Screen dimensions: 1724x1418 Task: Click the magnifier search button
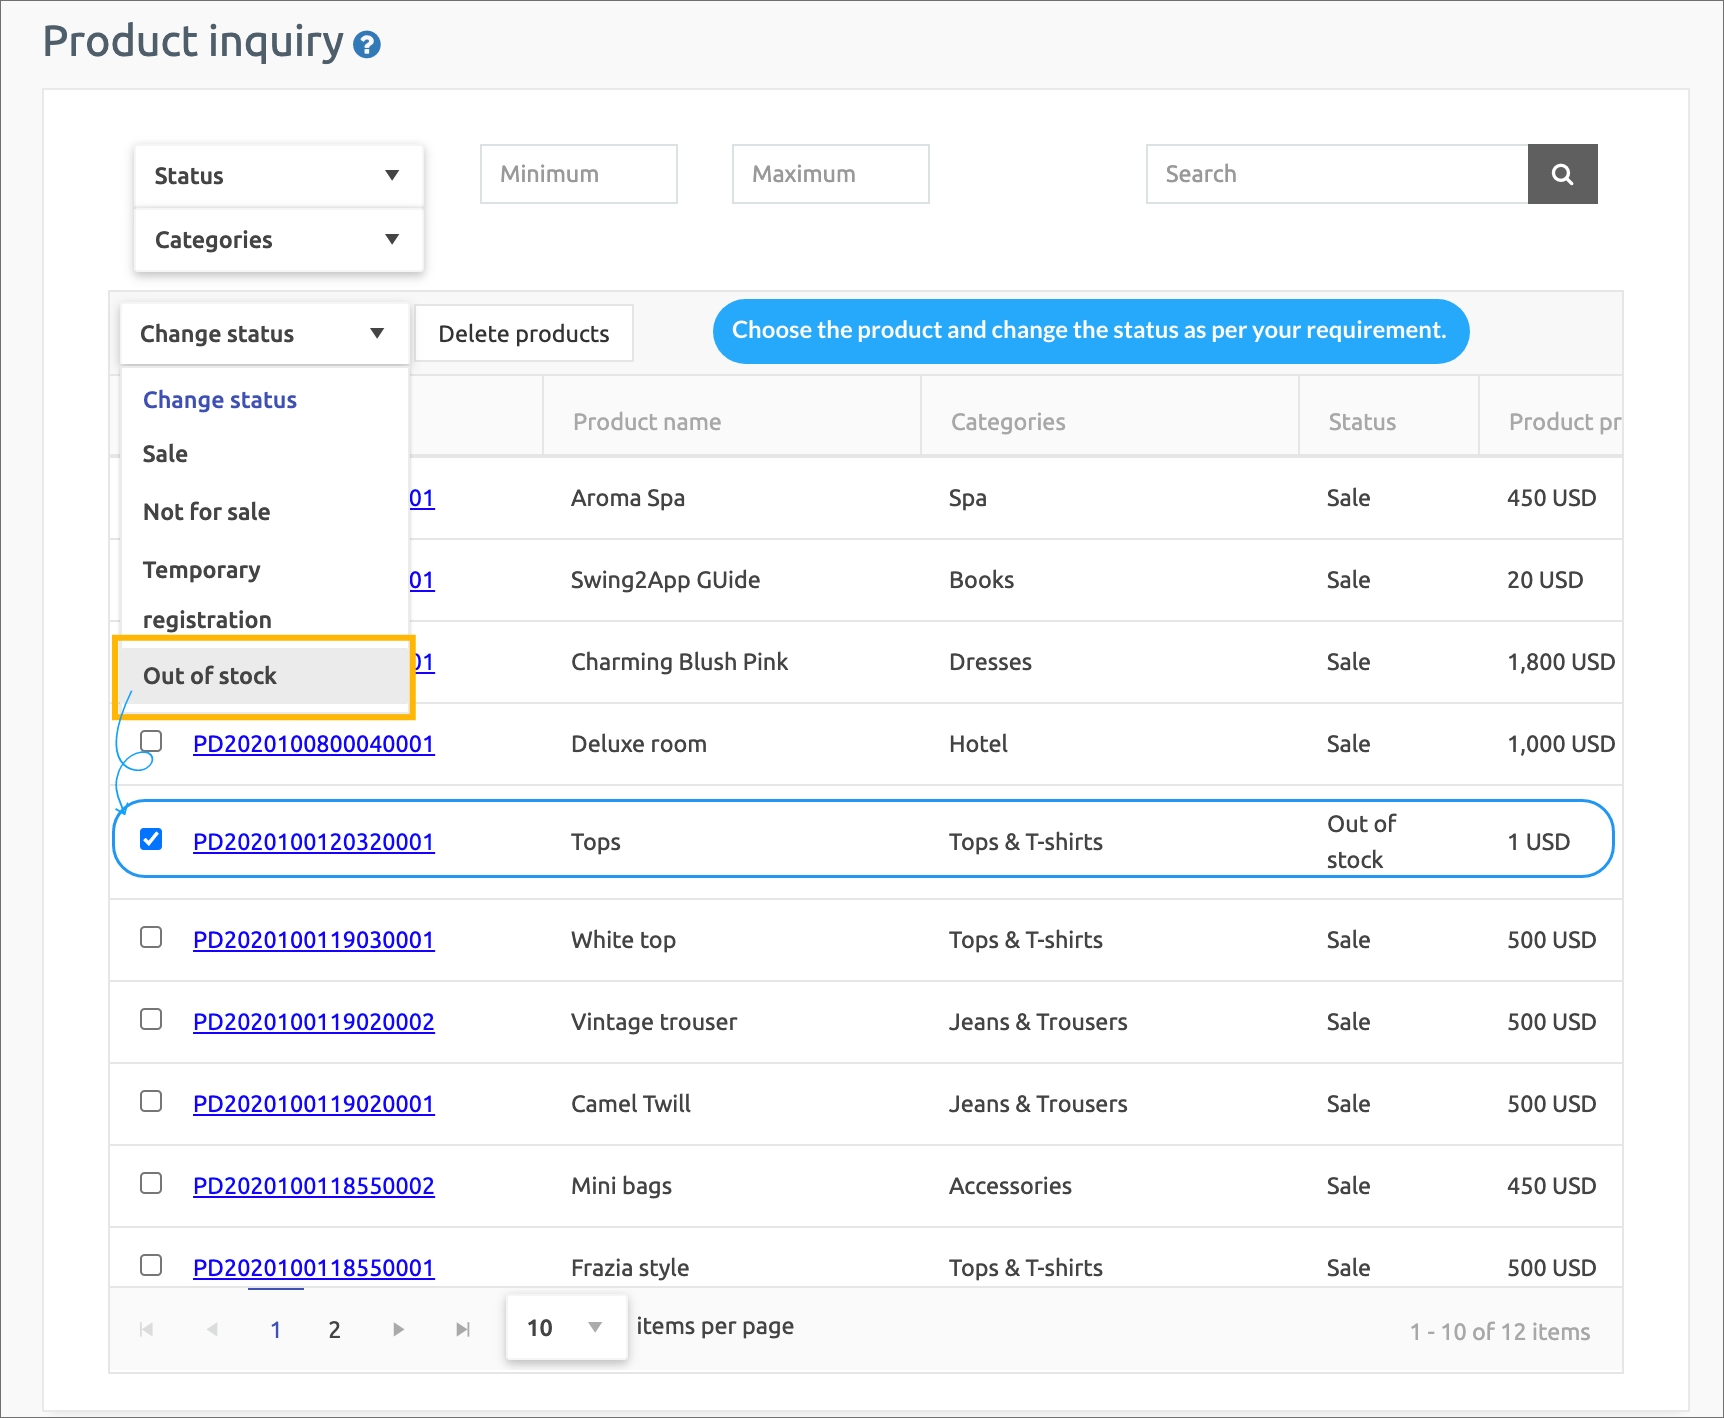click(1562, 174)
